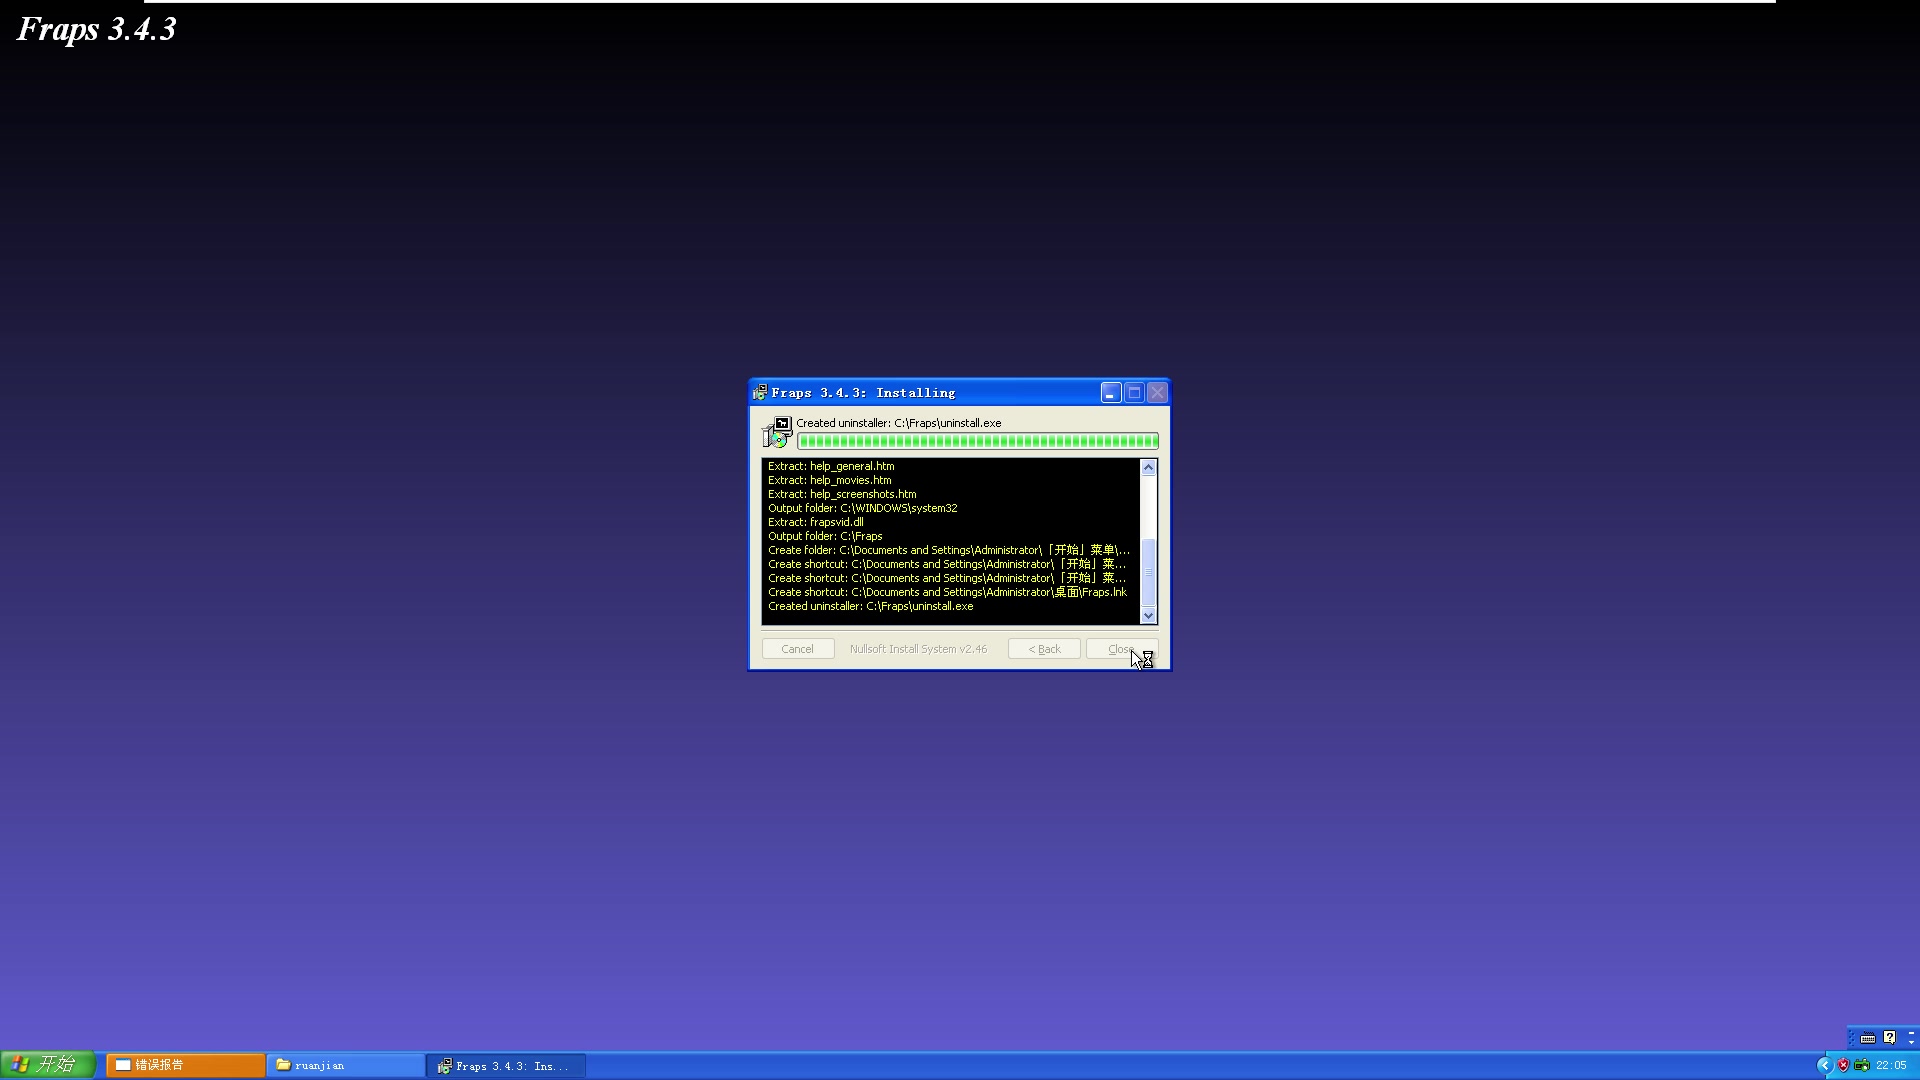
Task: Click the Cancel button in installer
Action: [798, 649]
